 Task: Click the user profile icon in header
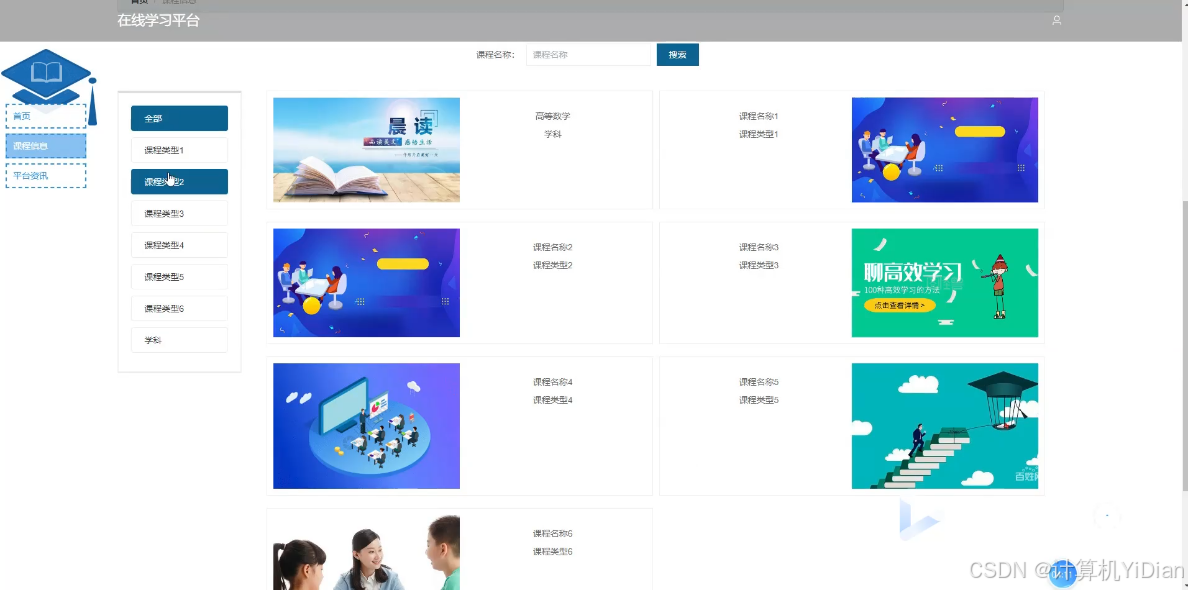(1056, 20)
